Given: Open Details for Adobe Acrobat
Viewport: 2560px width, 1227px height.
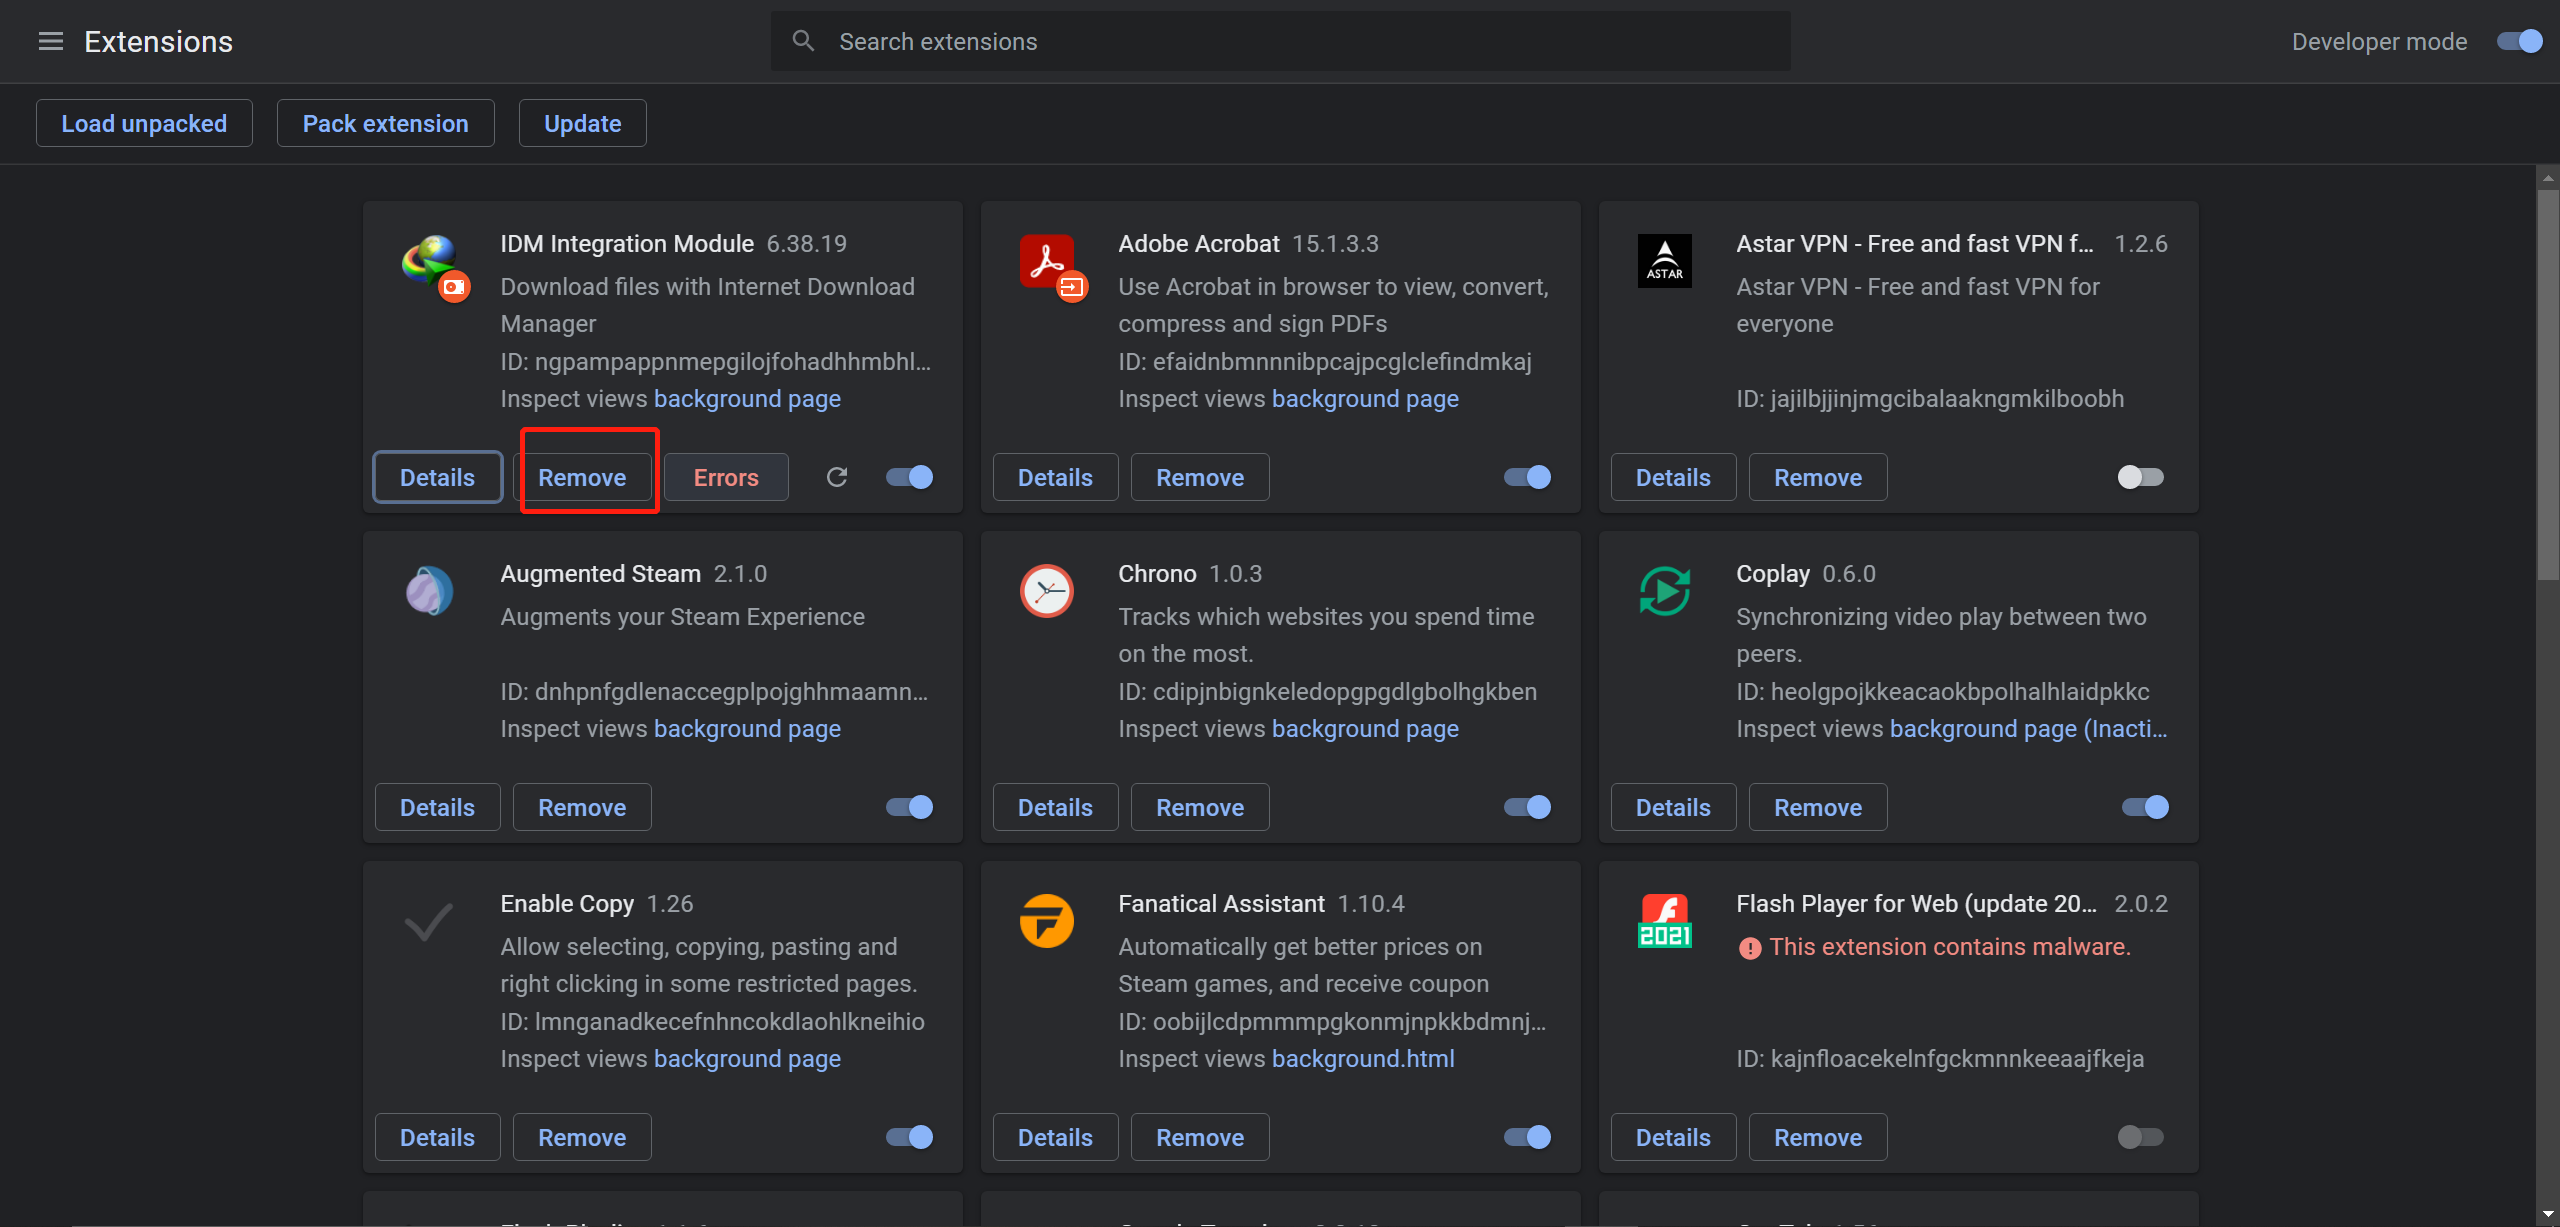Looking at the screenshot, I should click(1055, 477).
